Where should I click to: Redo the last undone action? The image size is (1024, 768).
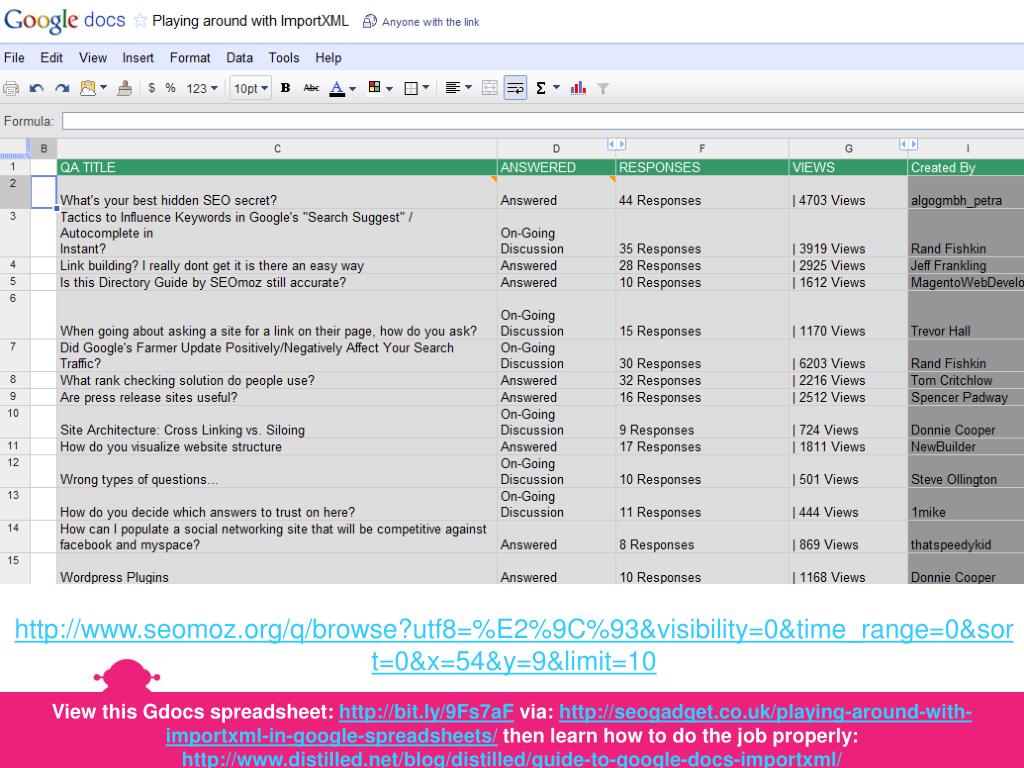pyautogui.click(x=62, y=88)
